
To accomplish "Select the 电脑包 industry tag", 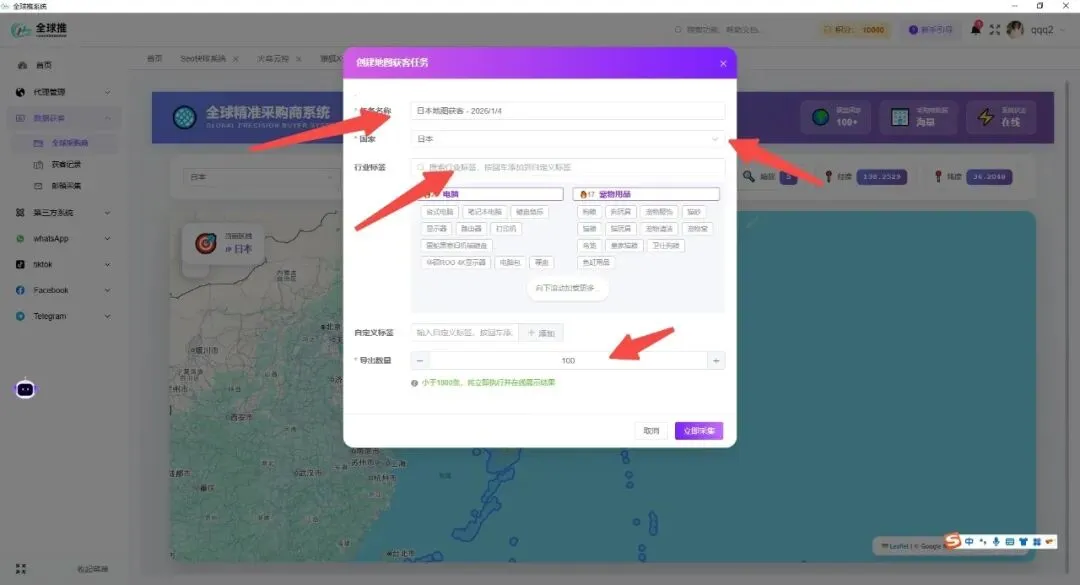I will click(x=510, y=262).
